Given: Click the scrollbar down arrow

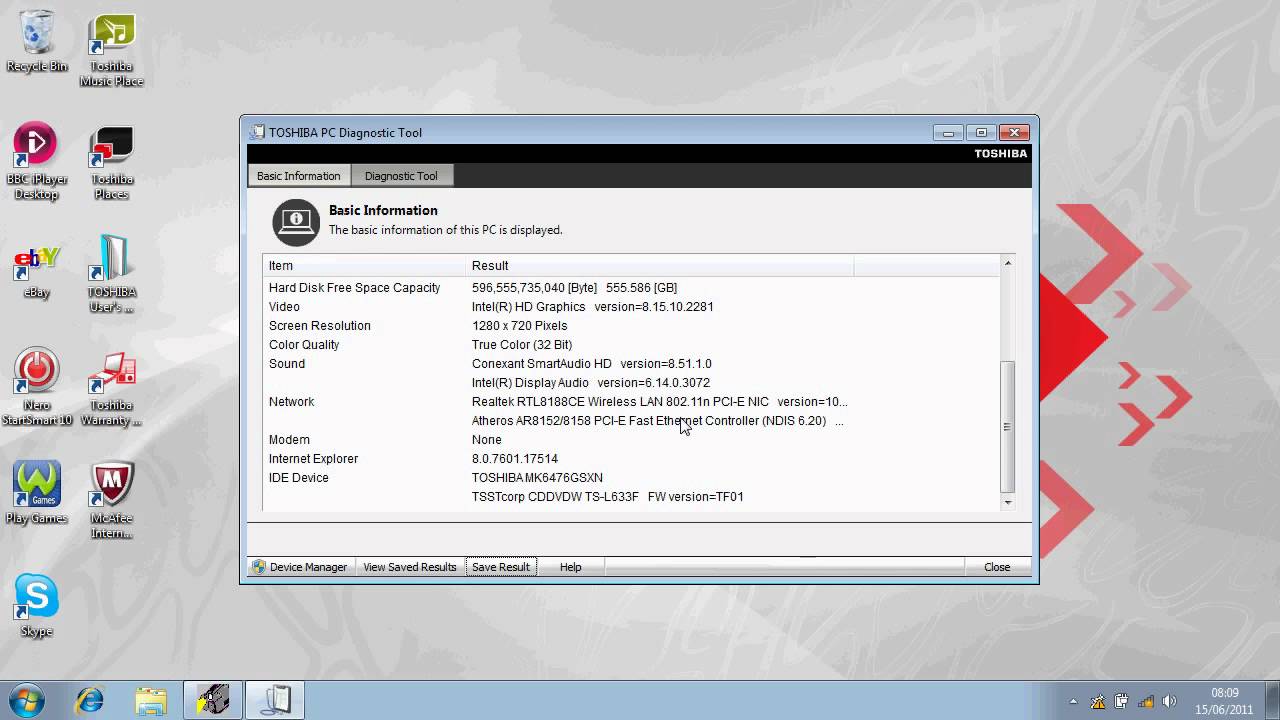Looking at the screenshot, I should click(1008, 502).
